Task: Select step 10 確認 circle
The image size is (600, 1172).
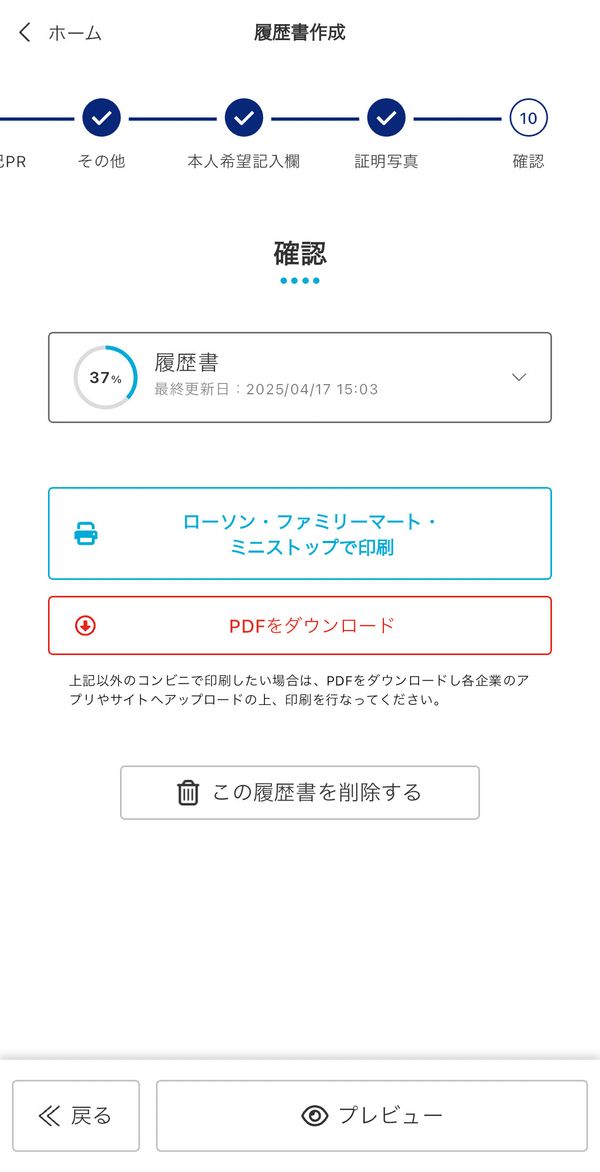Action: pos(528,117)
